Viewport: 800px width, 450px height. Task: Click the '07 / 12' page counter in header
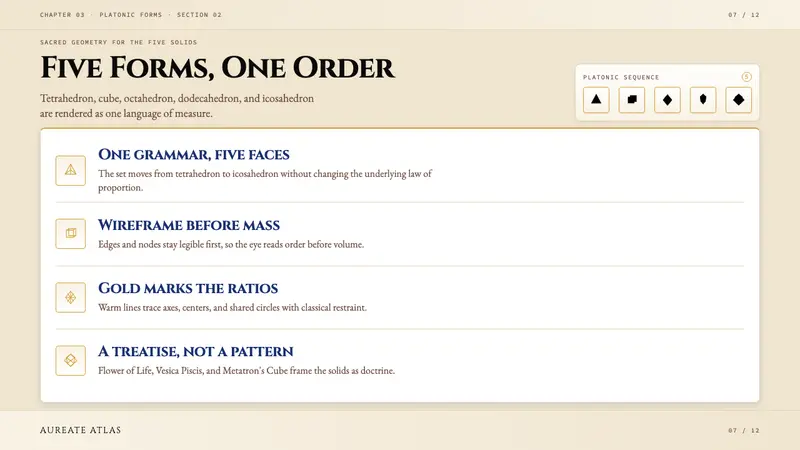(x=744, y=15)
